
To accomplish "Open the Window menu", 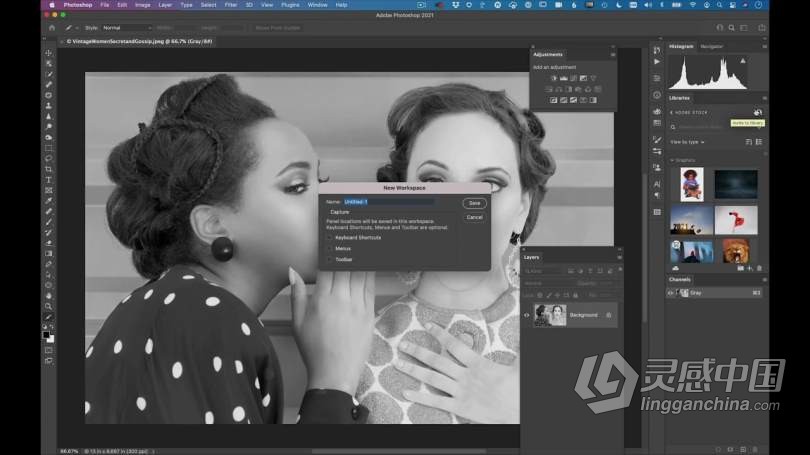I will point(317,5).
